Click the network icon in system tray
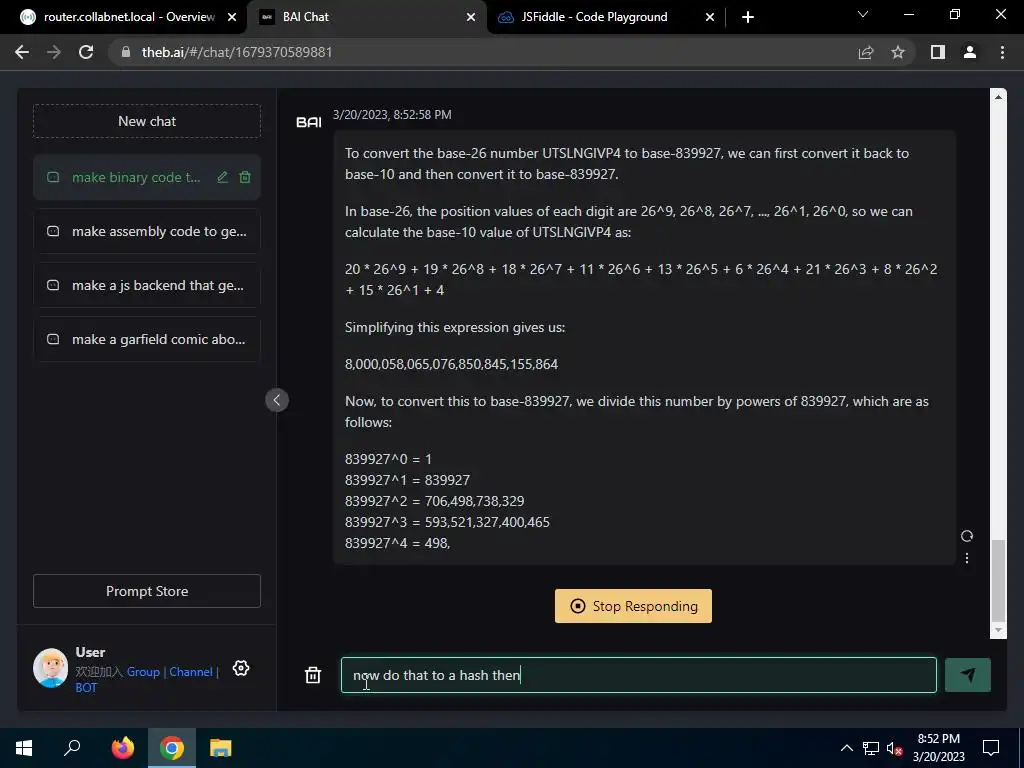This screenshot has width=1024, height=768. click(x=871, y=748)
